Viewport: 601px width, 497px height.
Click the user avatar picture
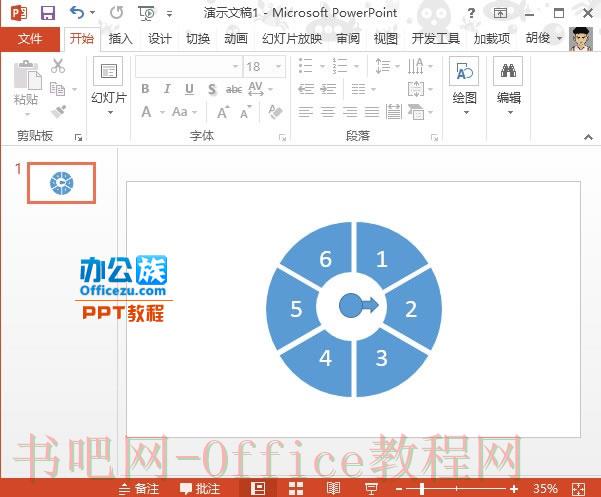click(x=581, y=39)
